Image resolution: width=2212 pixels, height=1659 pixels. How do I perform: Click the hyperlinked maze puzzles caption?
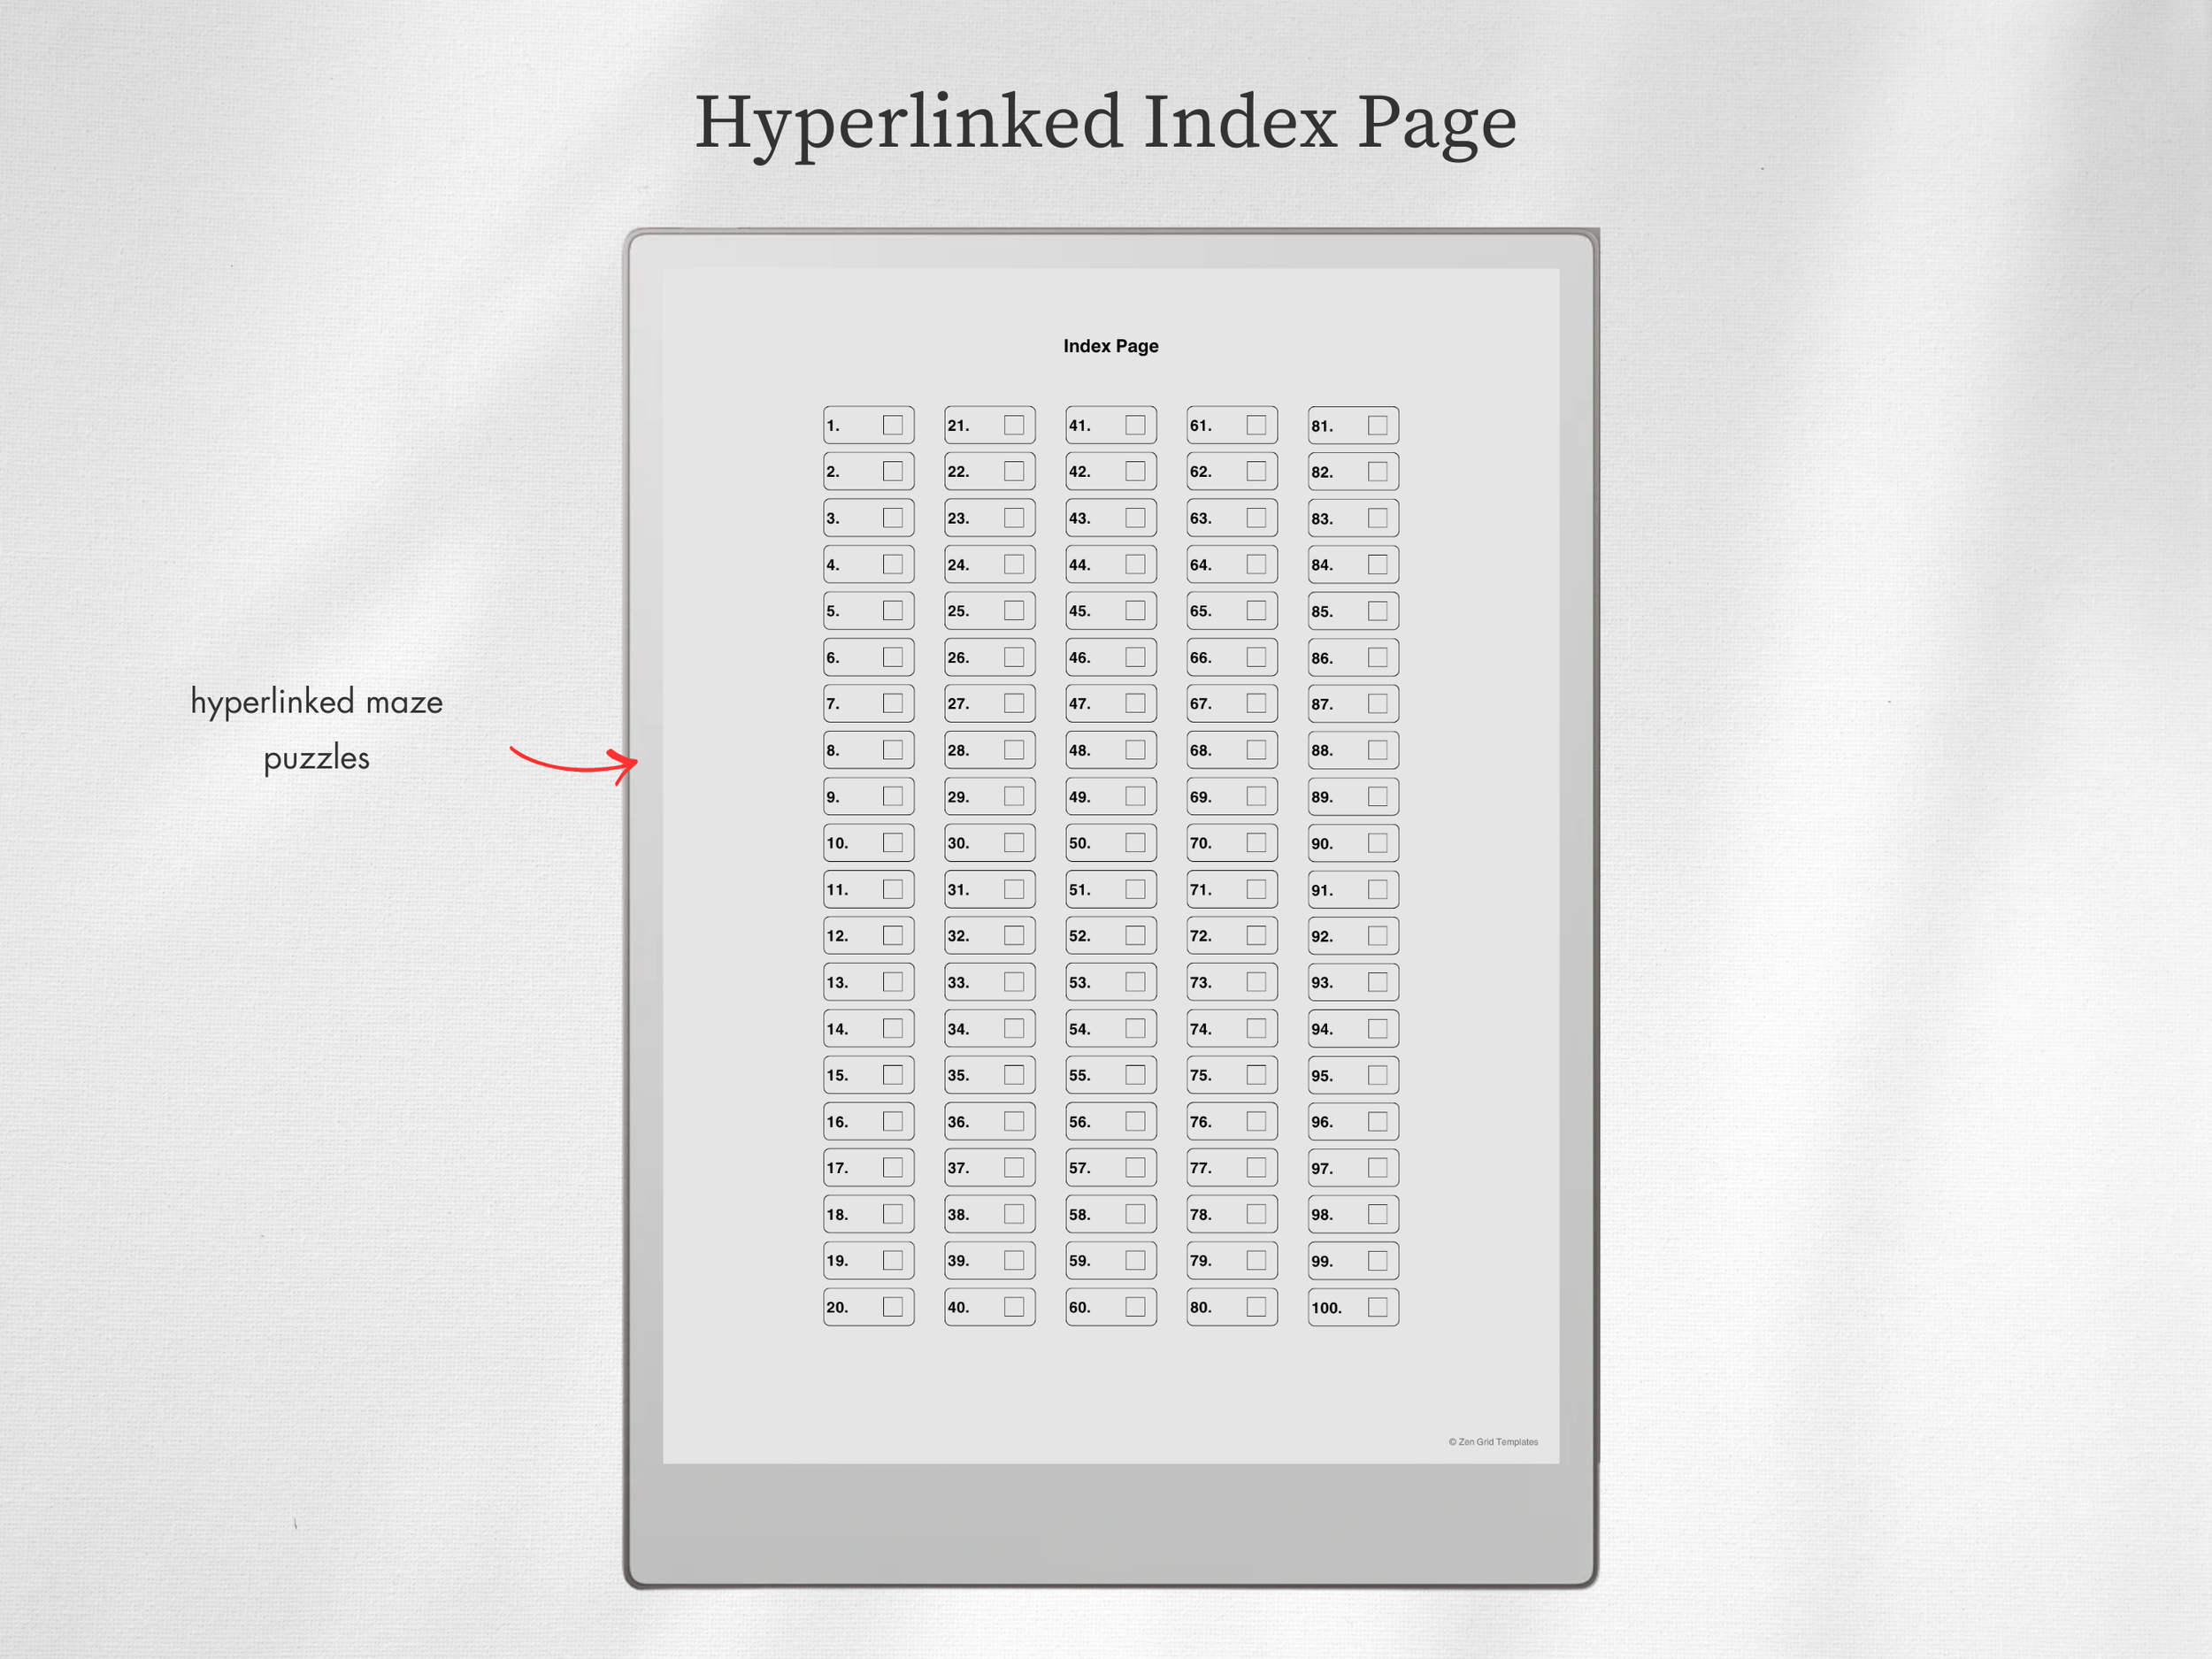(317, 730)
